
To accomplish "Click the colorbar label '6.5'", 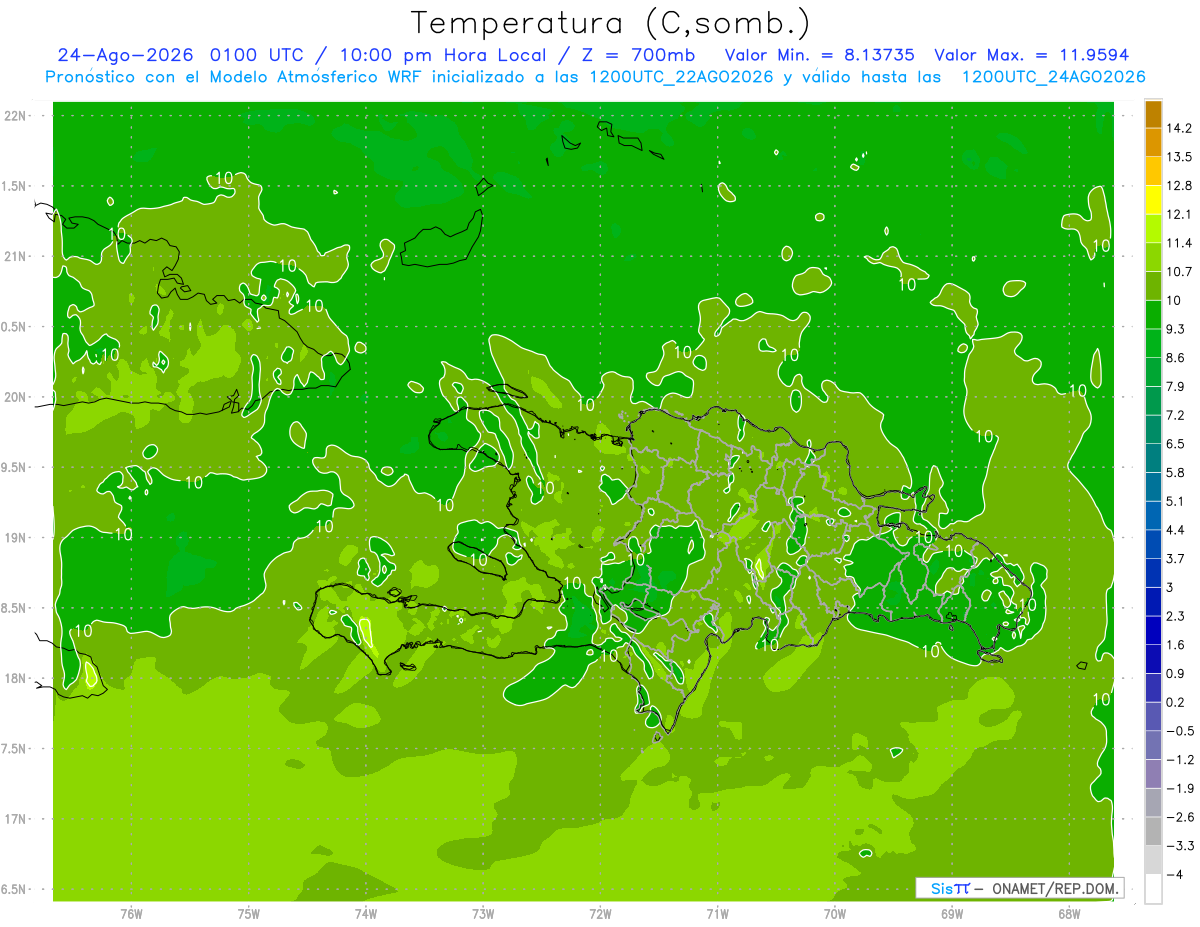I will click(x=1177, y=444).
